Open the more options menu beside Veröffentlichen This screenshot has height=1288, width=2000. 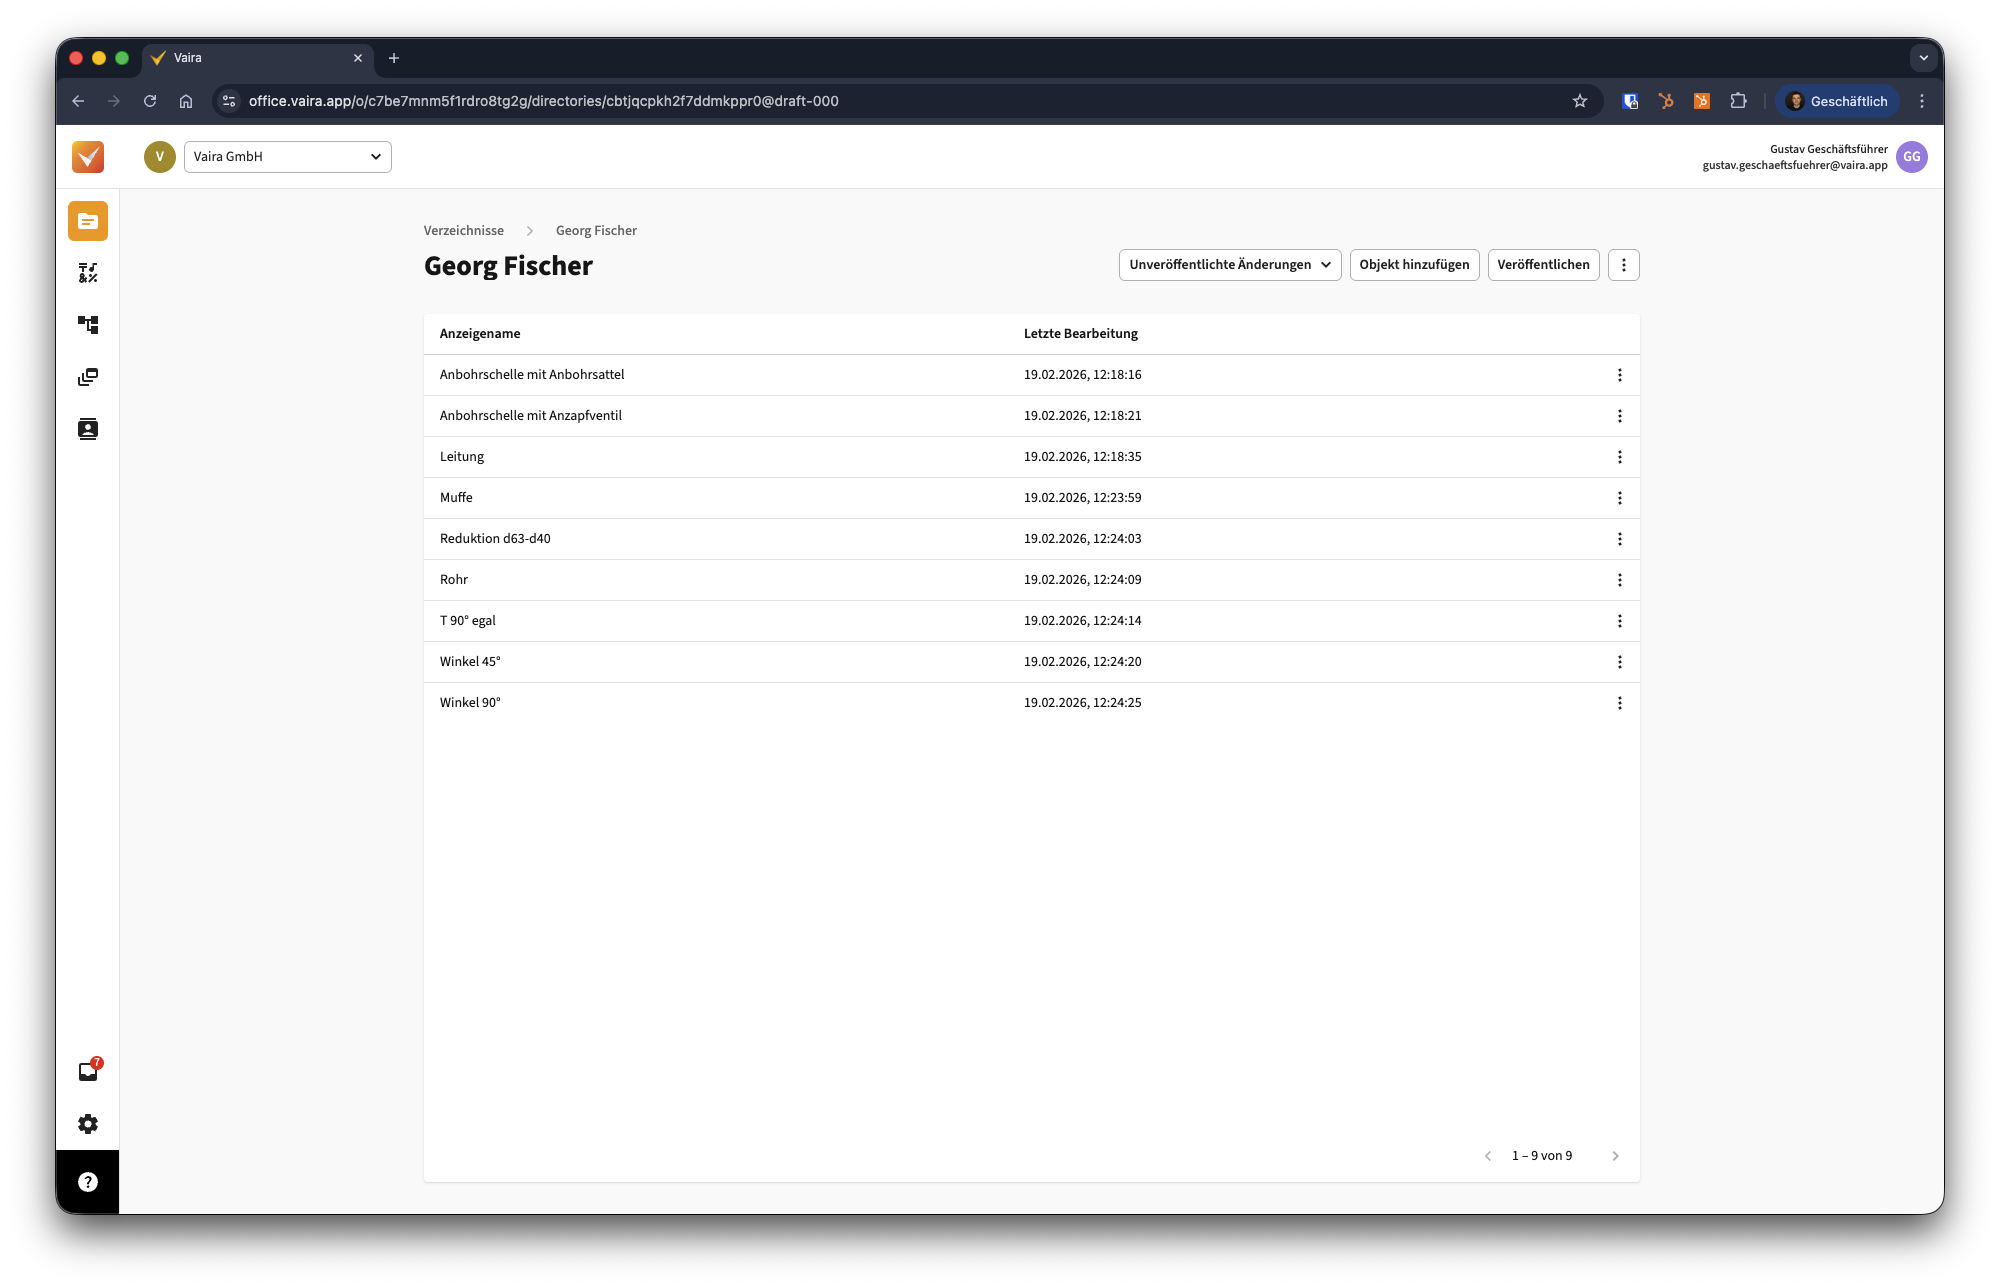pyautogui.click(x=1623, y=265)
